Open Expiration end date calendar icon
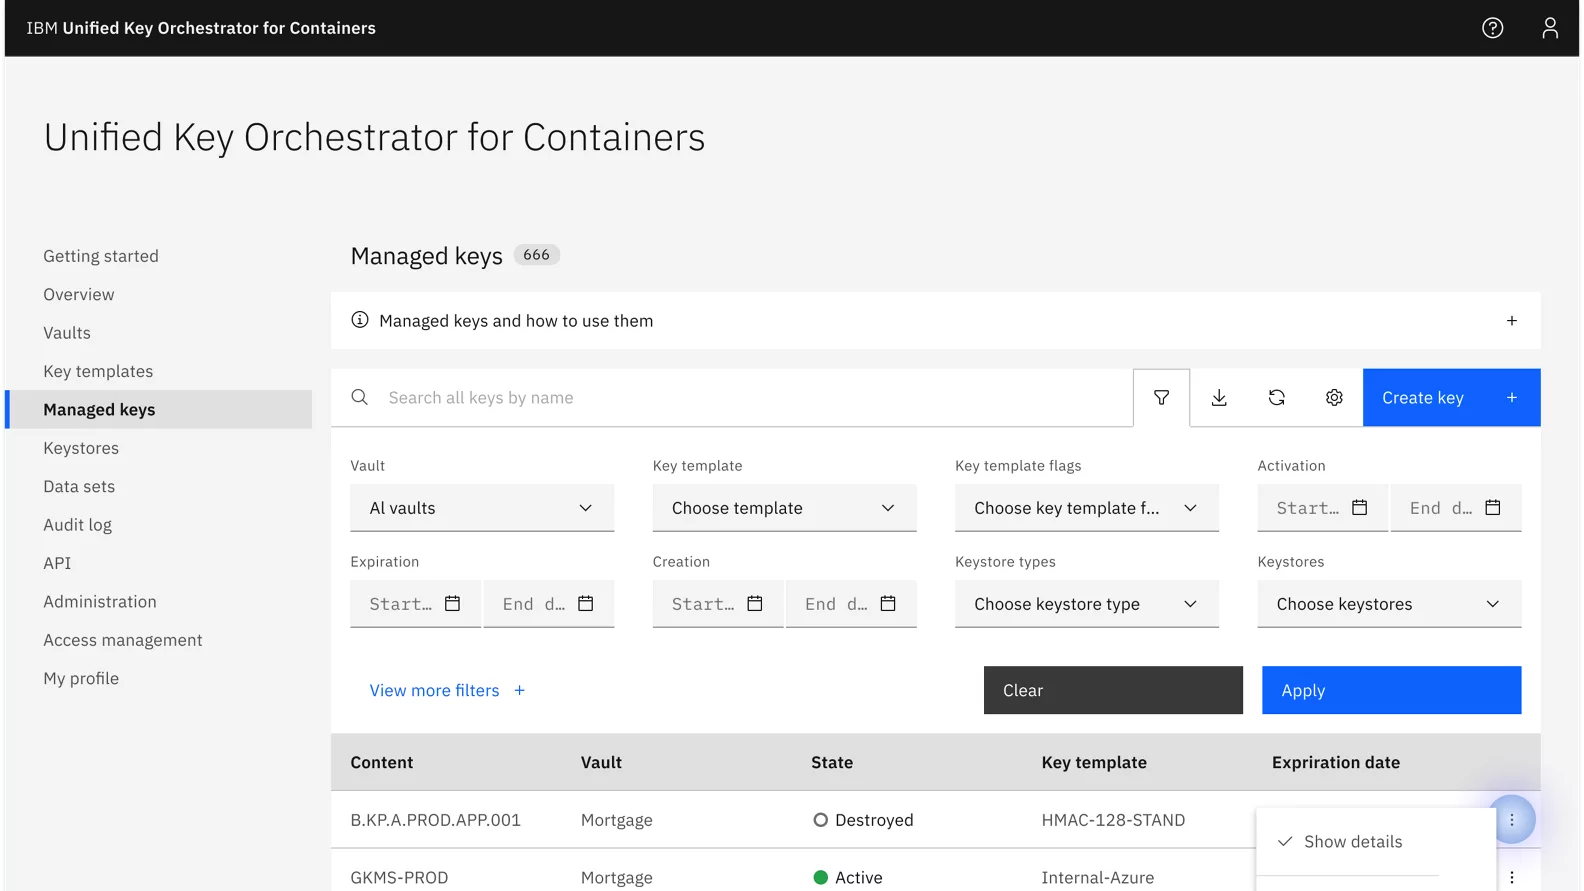Image resolution: width=1584 pixels, height=891 pixels. click(586, 604)
